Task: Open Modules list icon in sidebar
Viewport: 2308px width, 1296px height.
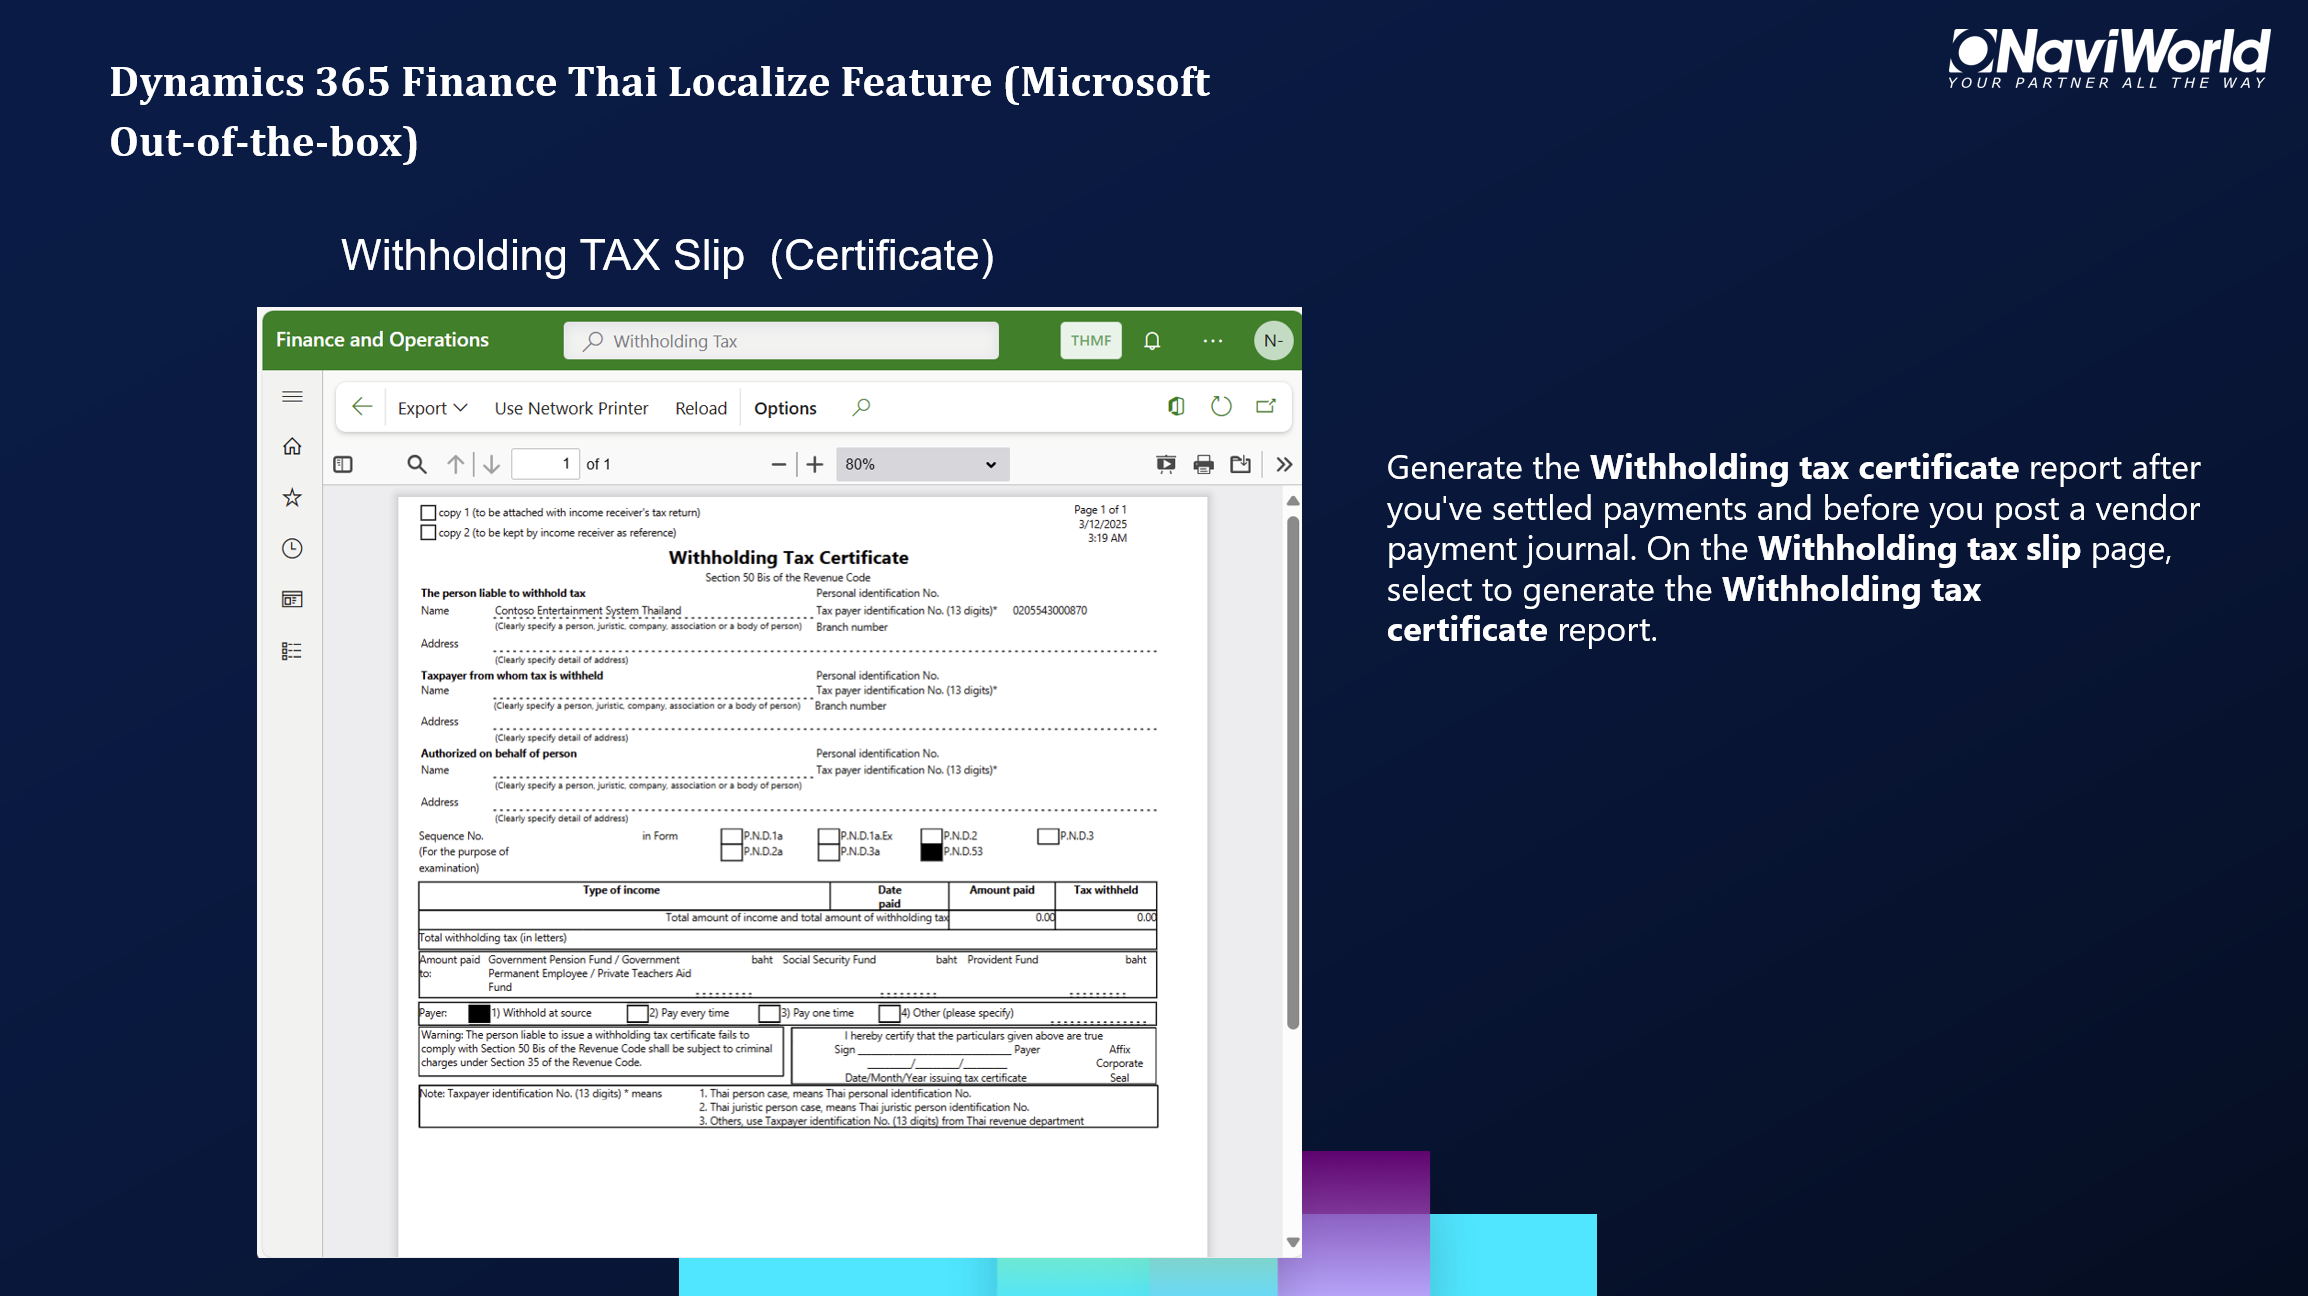Action: (292, 651)
